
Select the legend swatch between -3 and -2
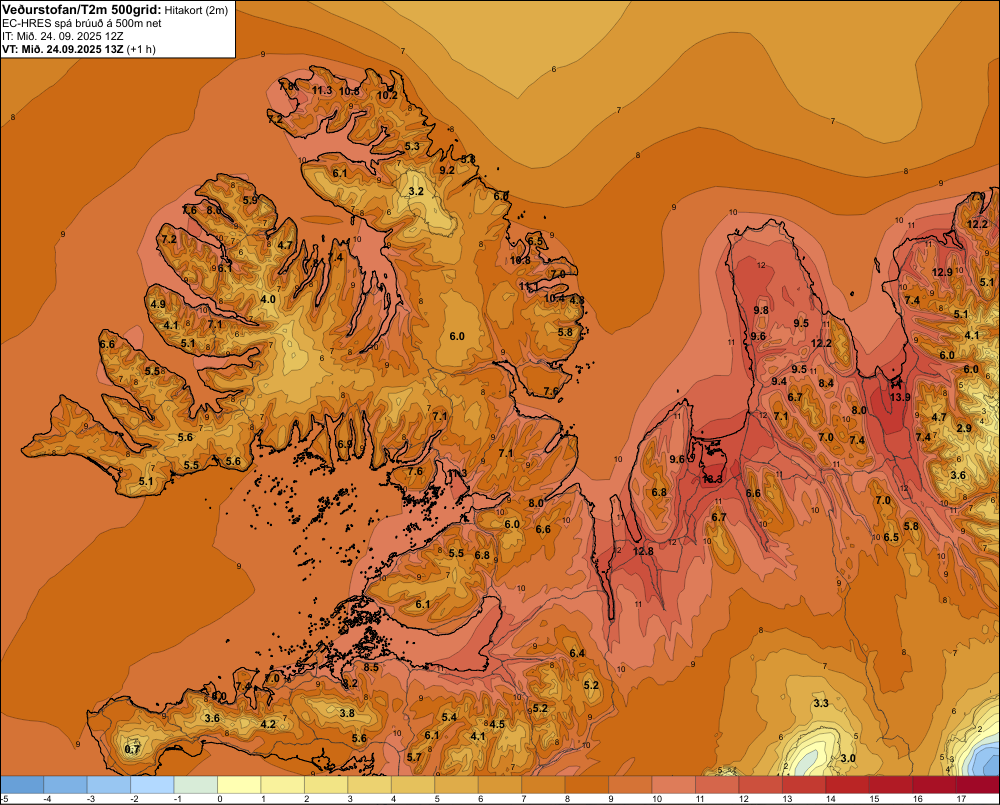click(109, 785)
